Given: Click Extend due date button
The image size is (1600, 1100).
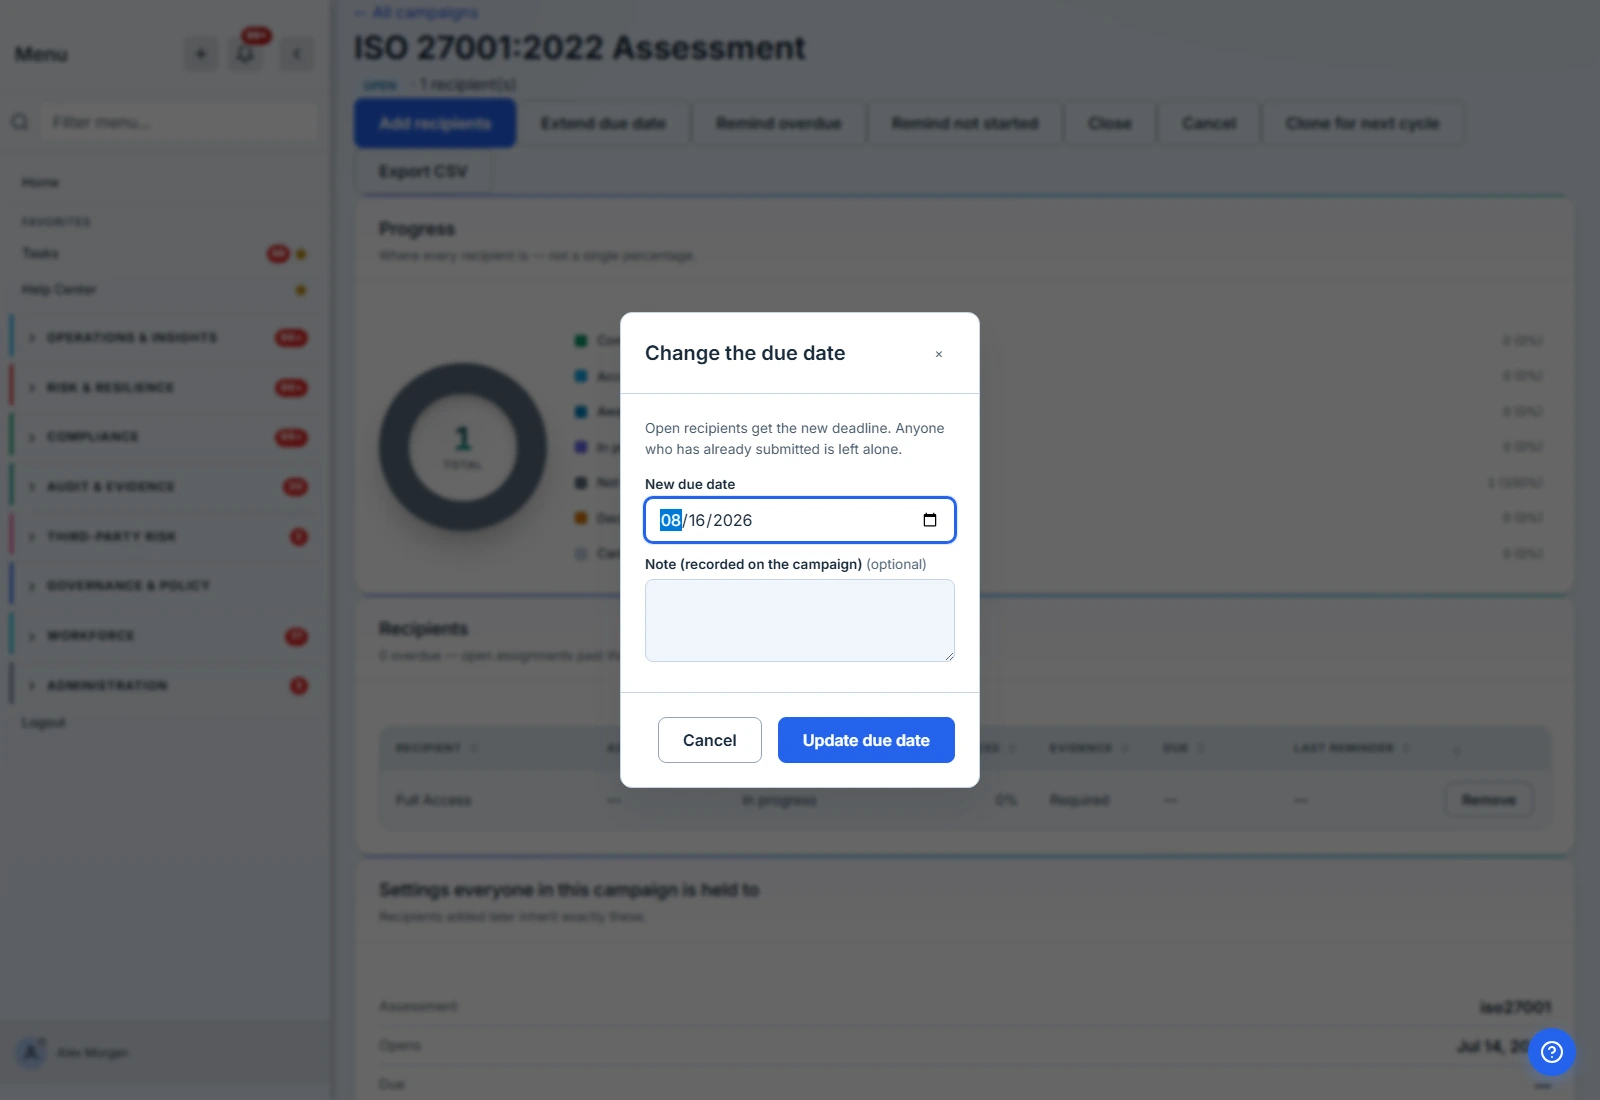Looking at the screenshot, I should (603, 123).
